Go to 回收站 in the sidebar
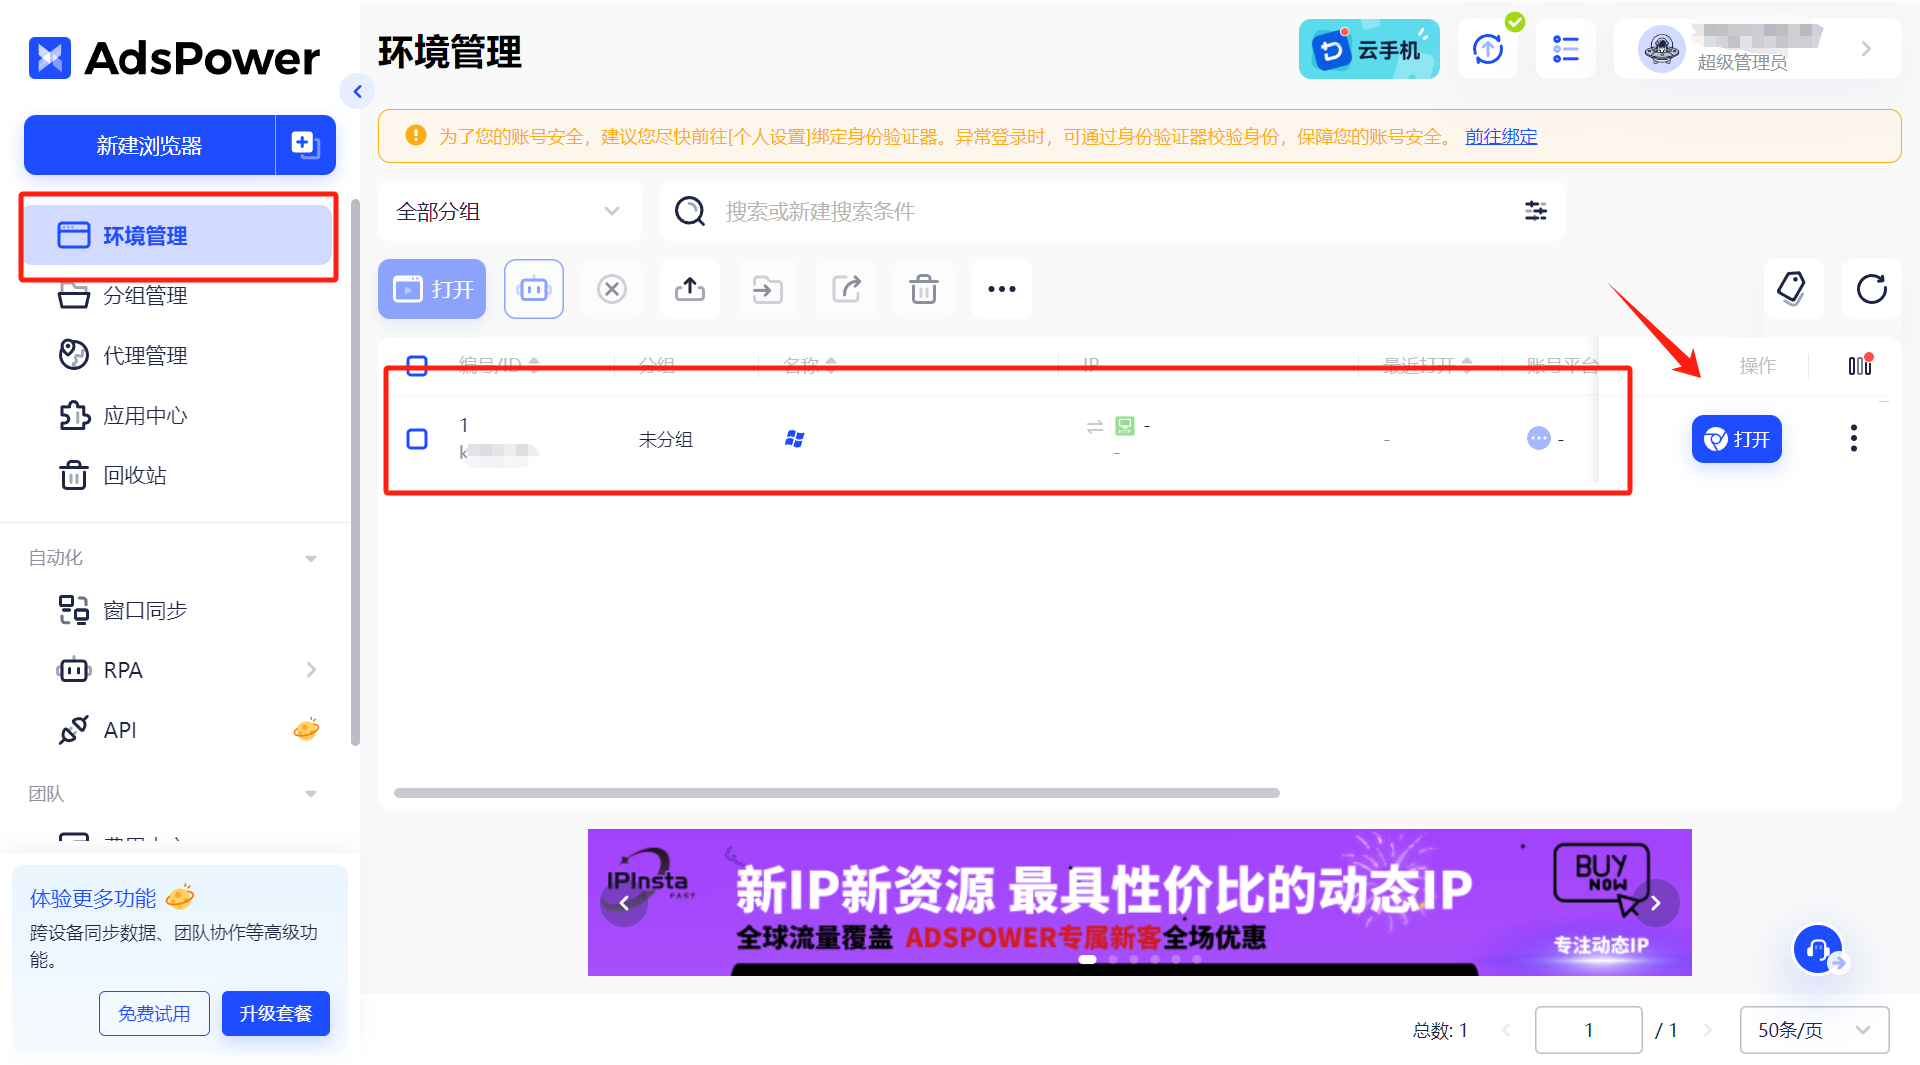This screenshot has width=1920, height=1065. point(135,476)
